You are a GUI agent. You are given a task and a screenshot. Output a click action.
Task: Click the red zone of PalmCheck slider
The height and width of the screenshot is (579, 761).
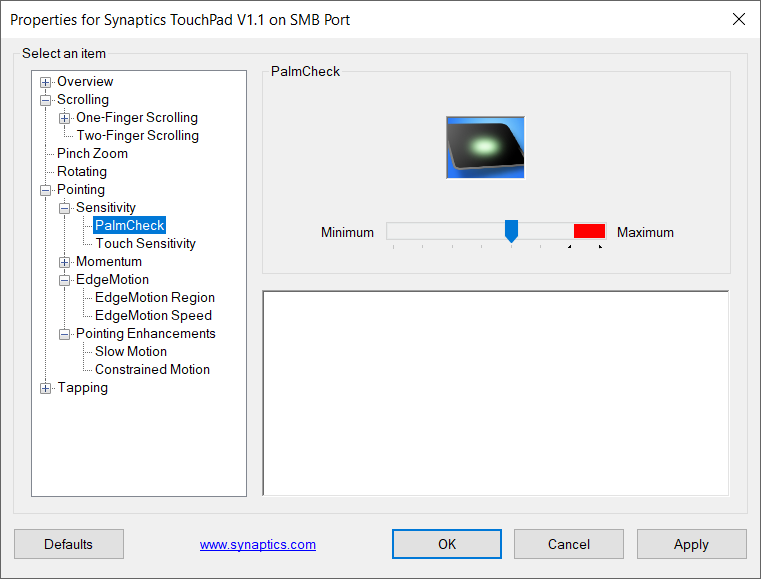[x=589, y=231]
